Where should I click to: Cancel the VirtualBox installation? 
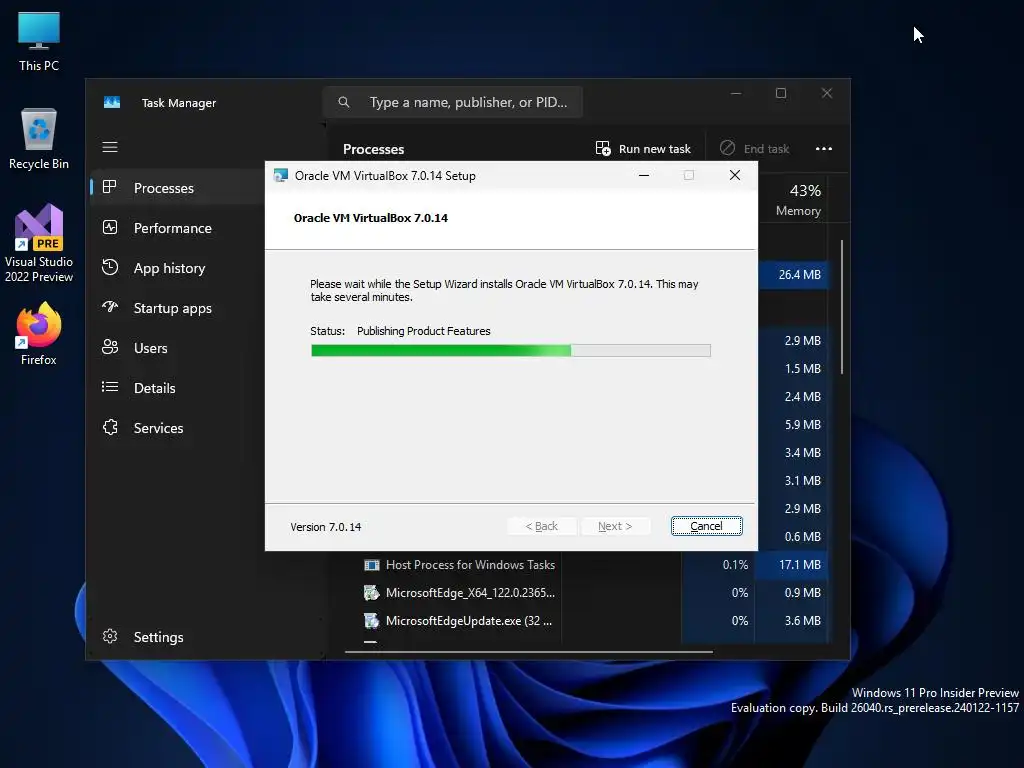[x=706, y=526]
